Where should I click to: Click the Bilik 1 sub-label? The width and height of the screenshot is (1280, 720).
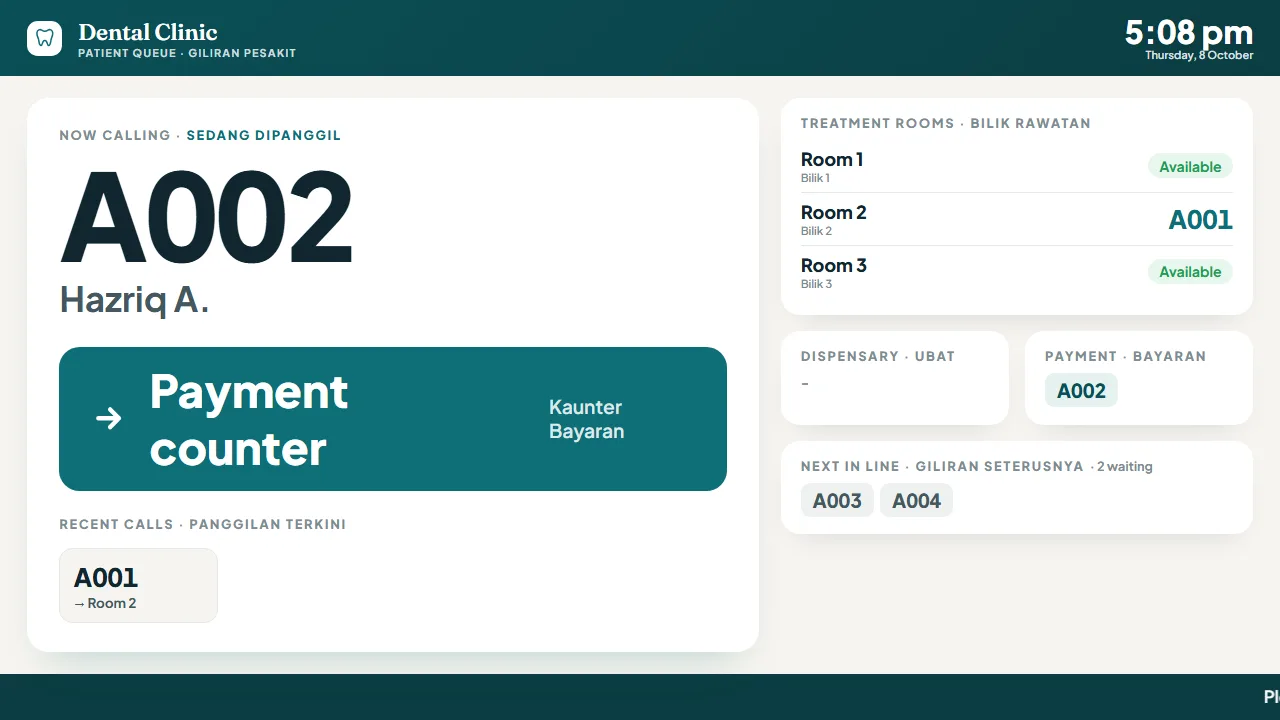point(815,178)
